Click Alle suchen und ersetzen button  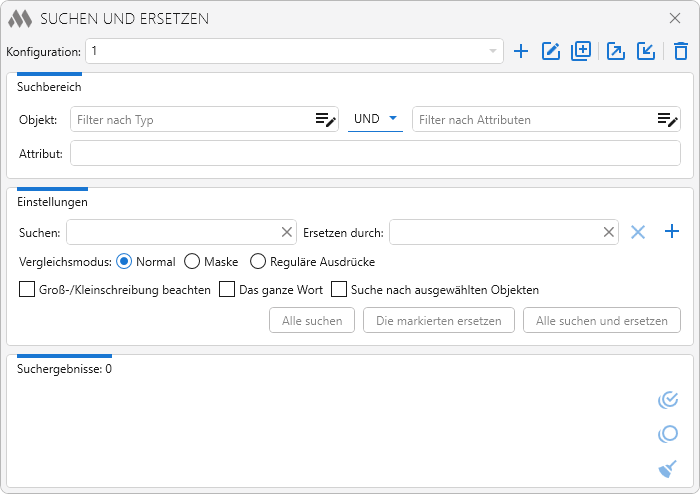[601, 321]
